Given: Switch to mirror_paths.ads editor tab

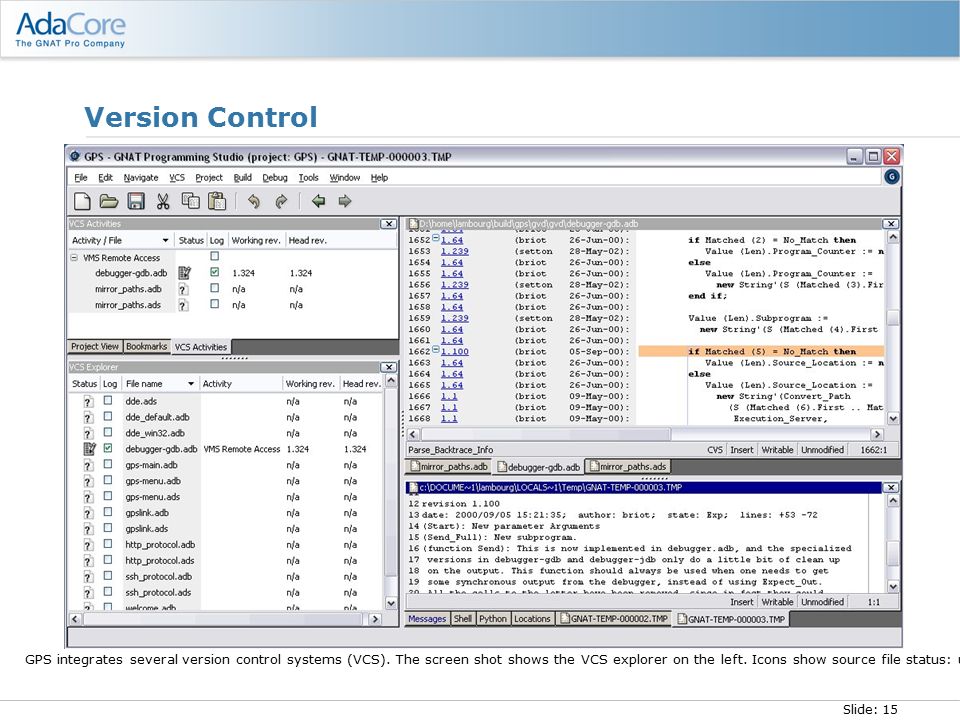Looking at the screenshot, I should 628,467.
